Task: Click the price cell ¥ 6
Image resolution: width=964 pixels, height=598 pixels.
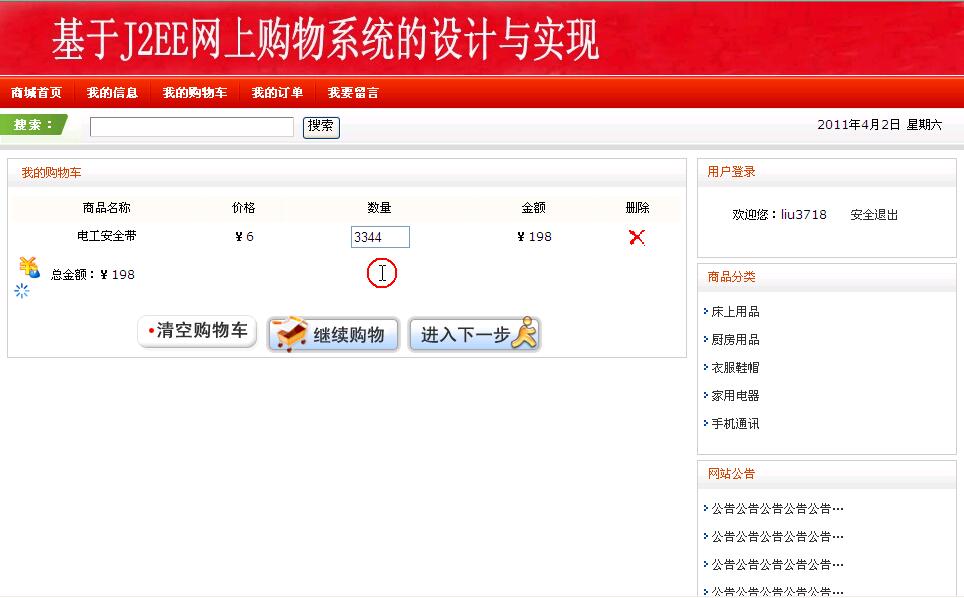Action: point(244,237)
